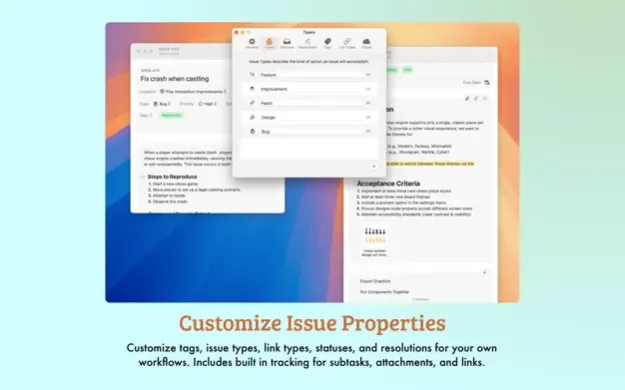The width and height of the screenshot is (625, 390).
Task: Click the Design type icon
Action: coord(252,117)
